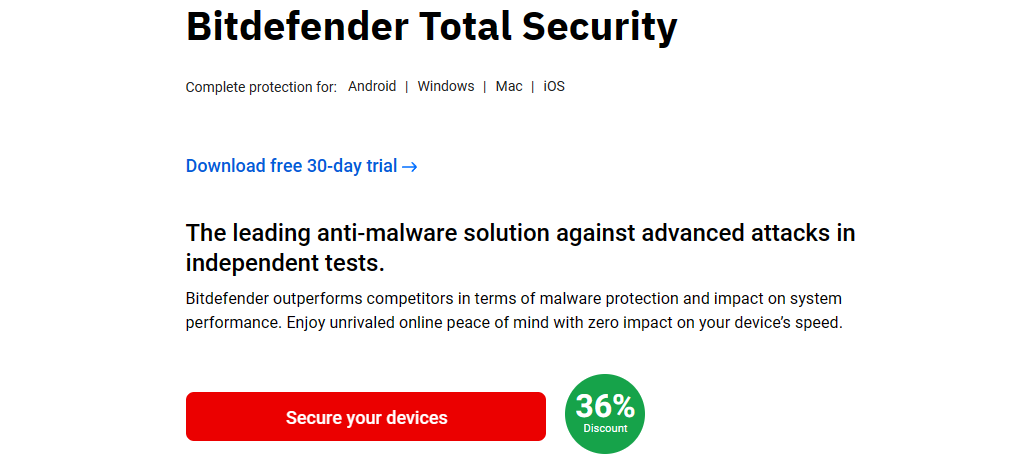Select the Windows platform link
This screenshot has height=456, width=1024.
(446, 87)
